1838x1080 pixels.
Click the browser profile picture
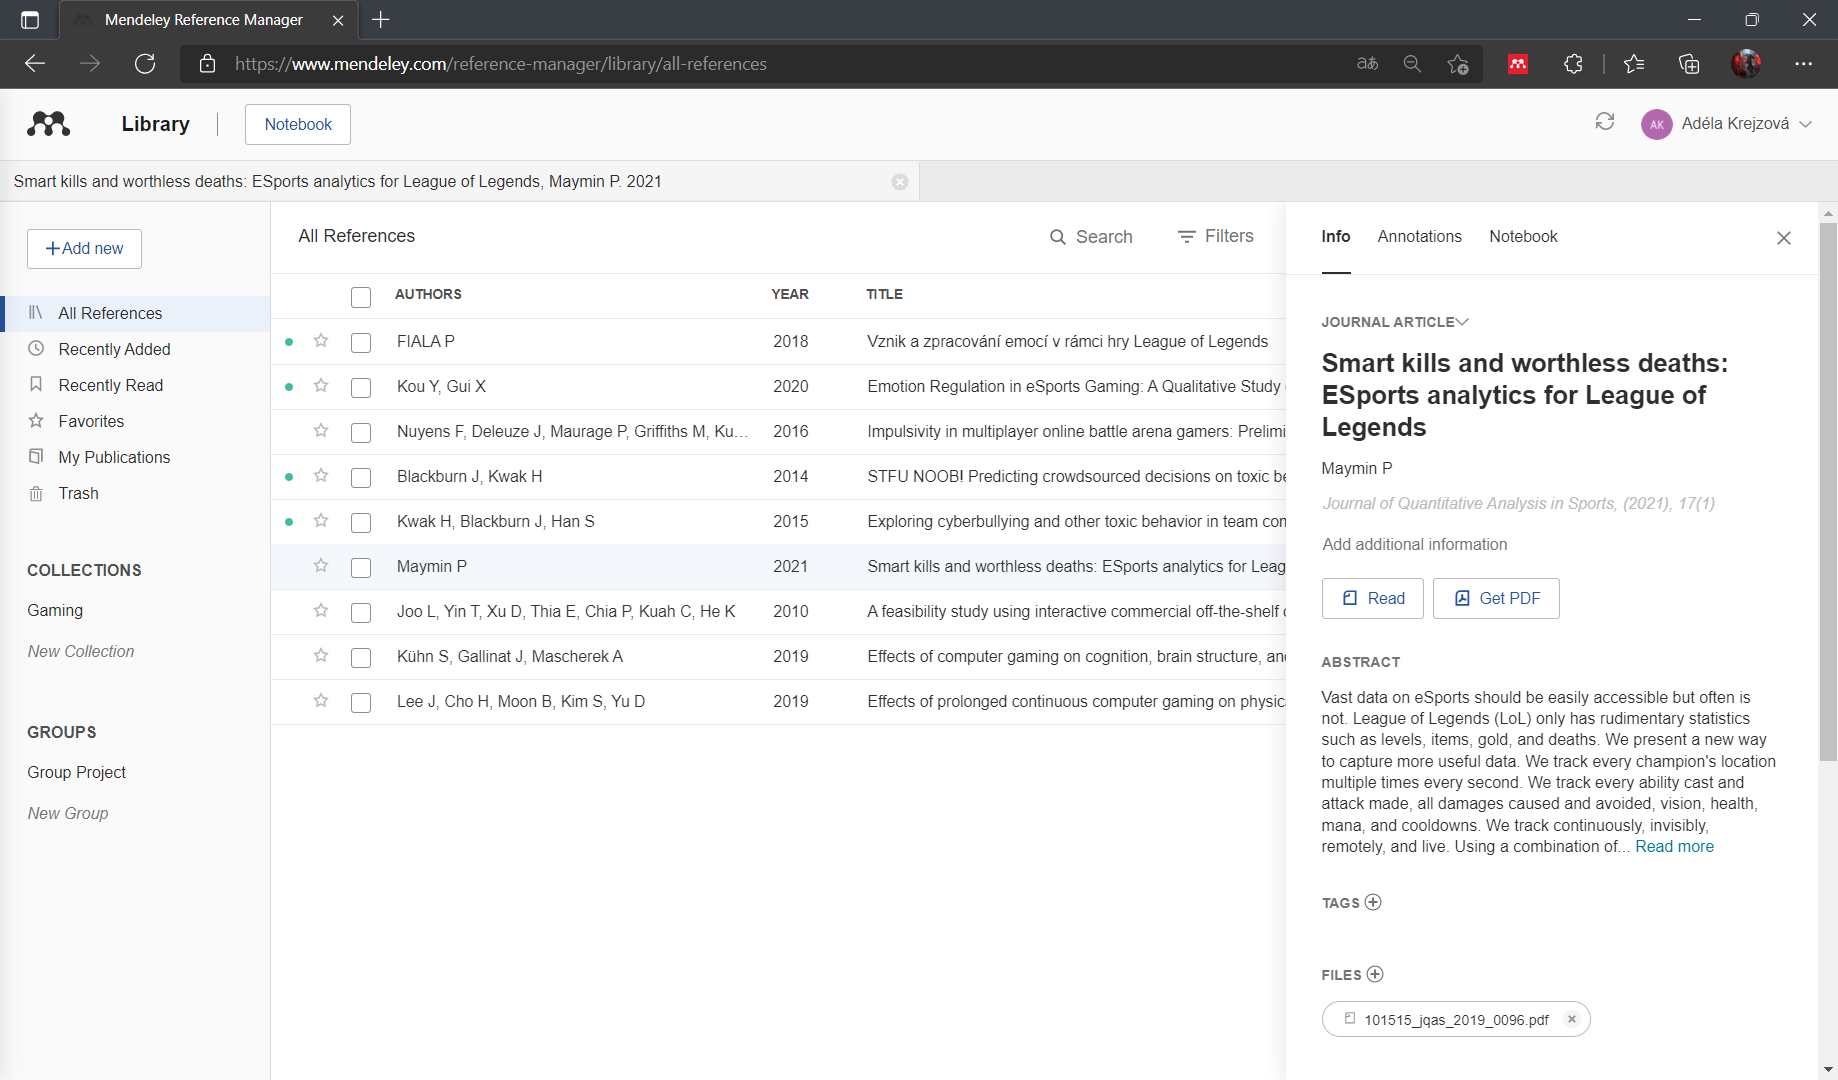[1746, 64]
